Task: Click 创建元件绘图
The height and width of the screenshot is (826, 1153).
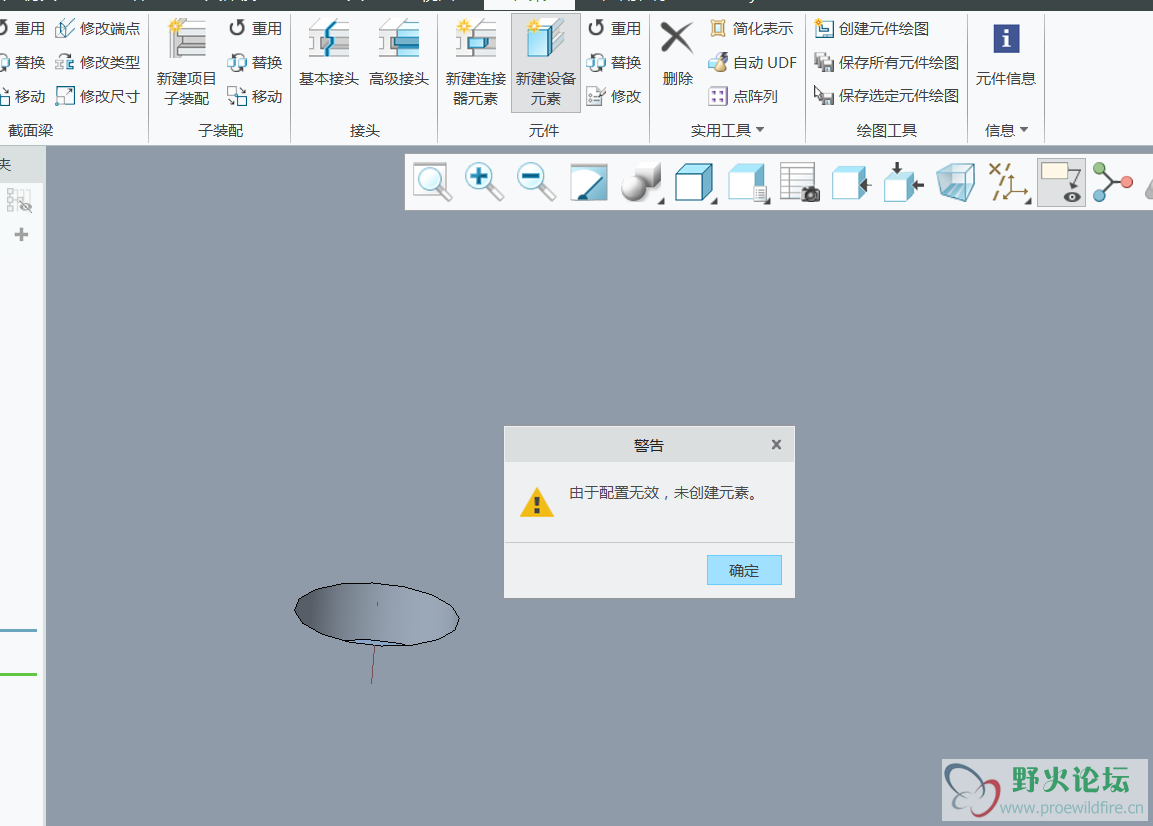Action: point(872,29)
